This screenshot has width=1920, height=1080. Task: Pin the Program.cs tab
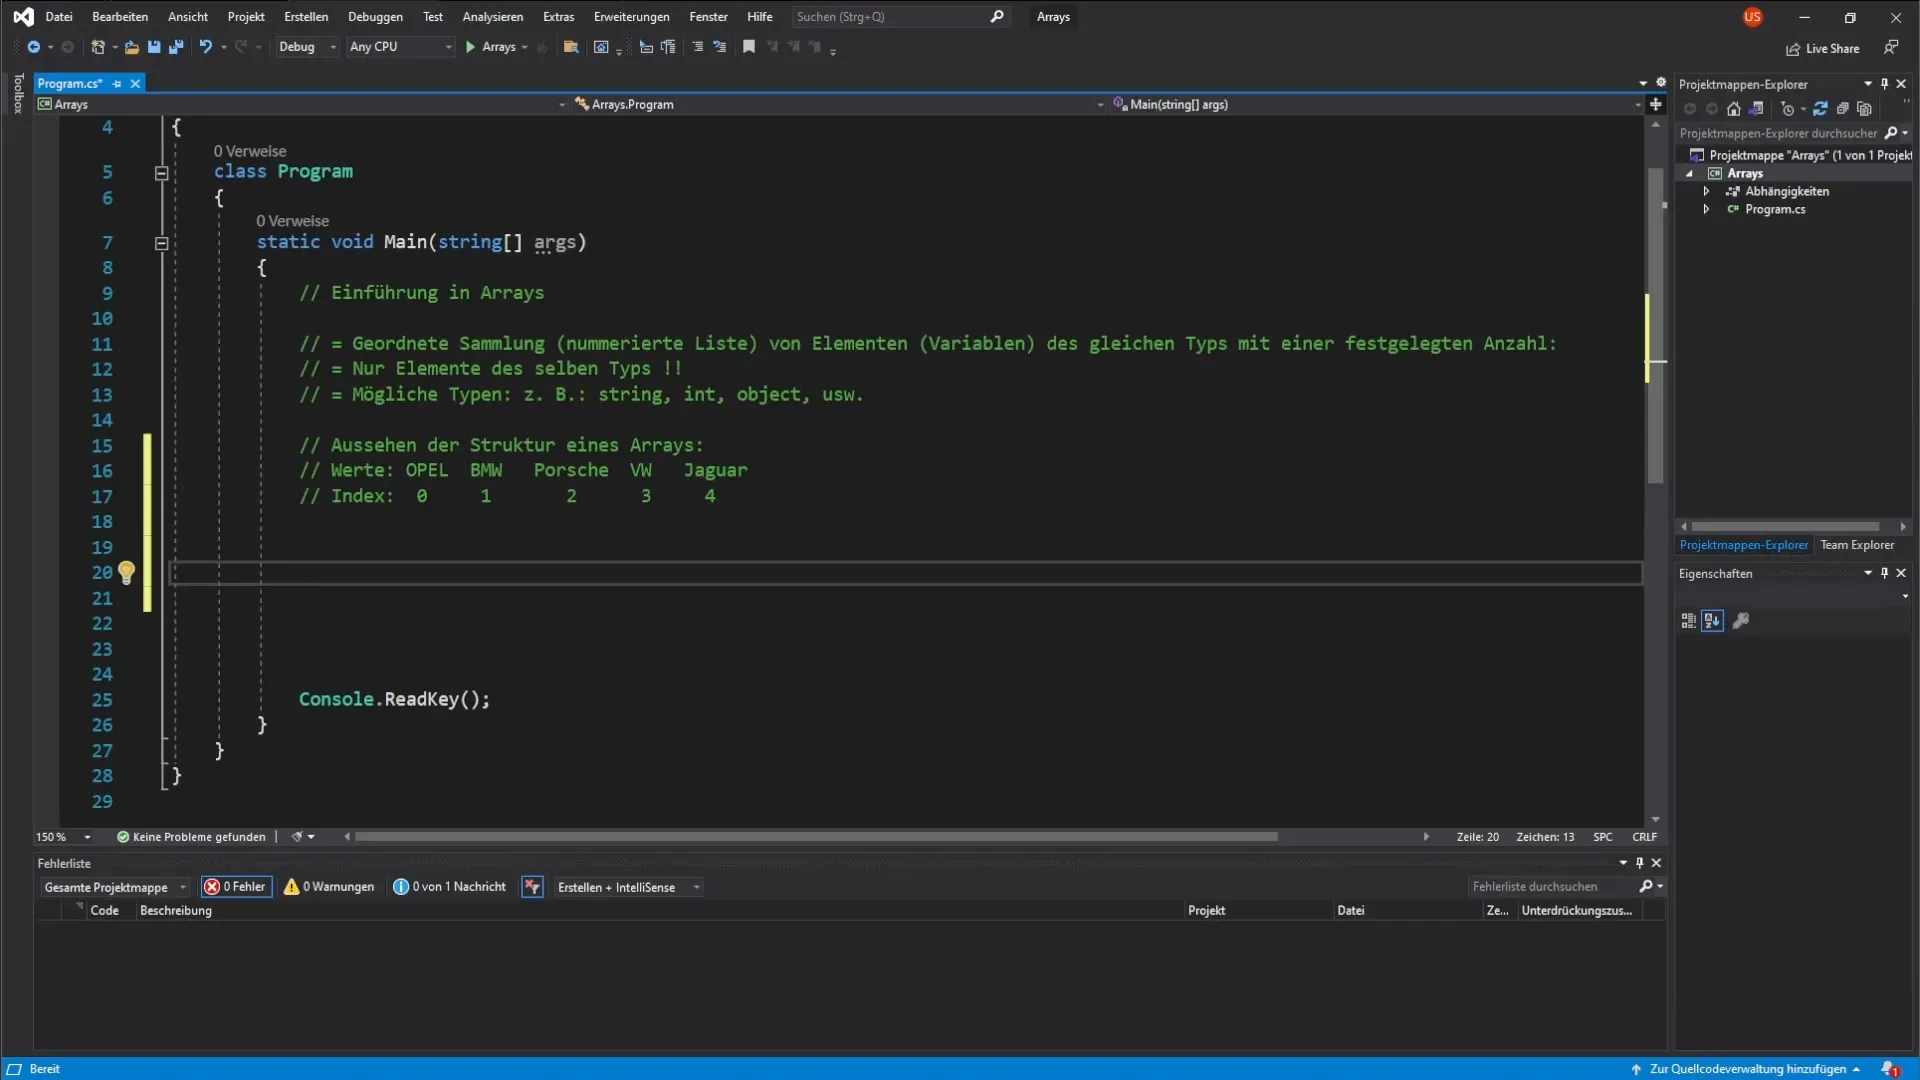tap(117, 84)
